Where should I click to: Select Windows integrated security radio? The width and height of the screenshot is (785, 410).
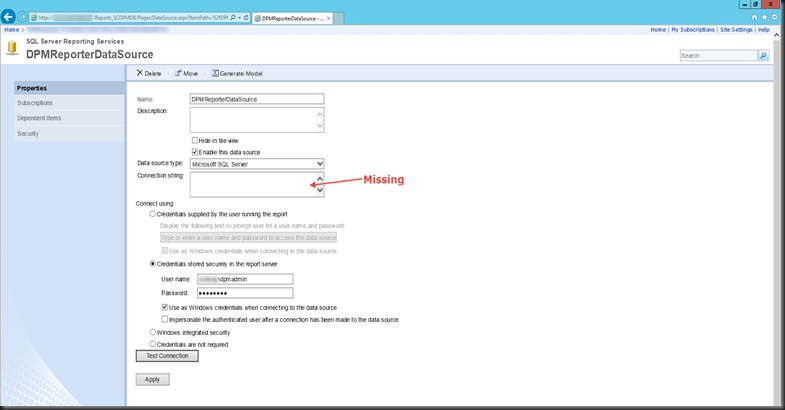click(153, 332)
